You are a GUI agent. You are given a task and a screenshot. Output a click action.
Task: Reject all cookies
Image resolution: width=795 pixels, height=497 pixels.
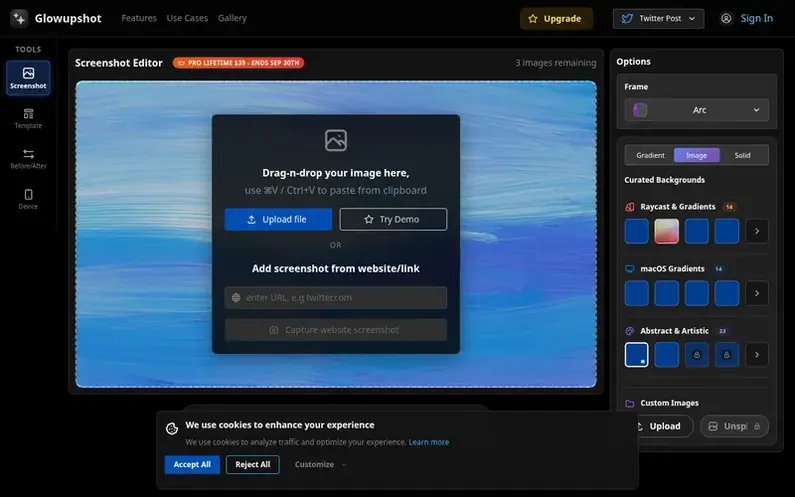252,465
